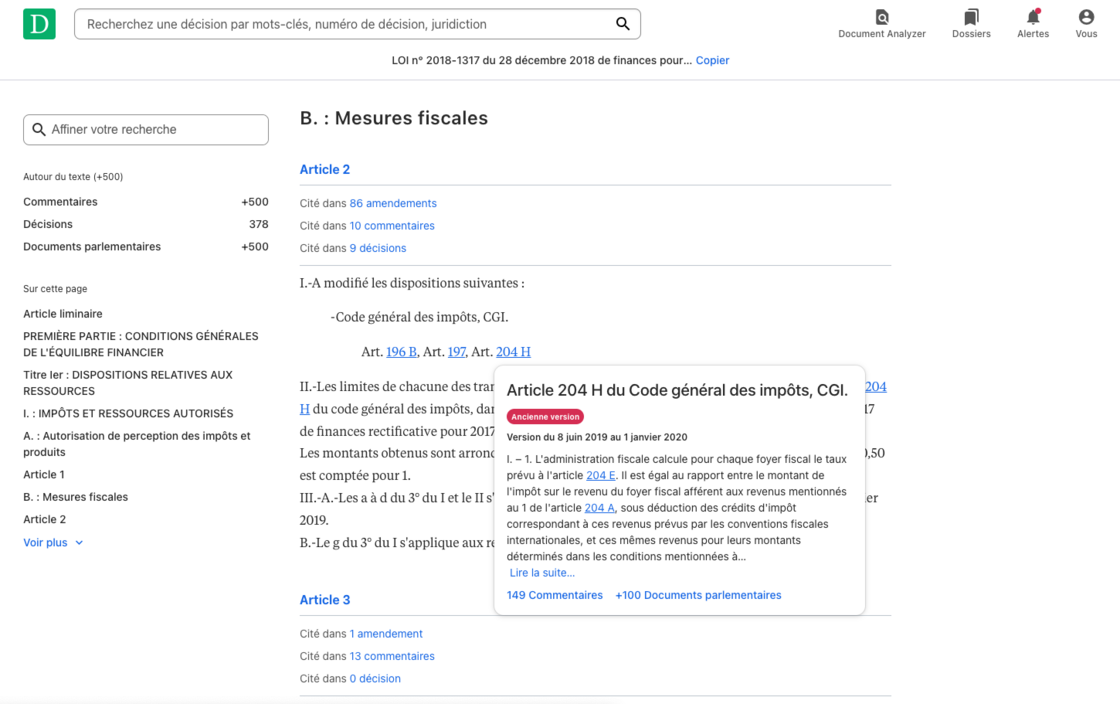
Task: Open the Article 3 heading link
Action: [x=325, y=600]
